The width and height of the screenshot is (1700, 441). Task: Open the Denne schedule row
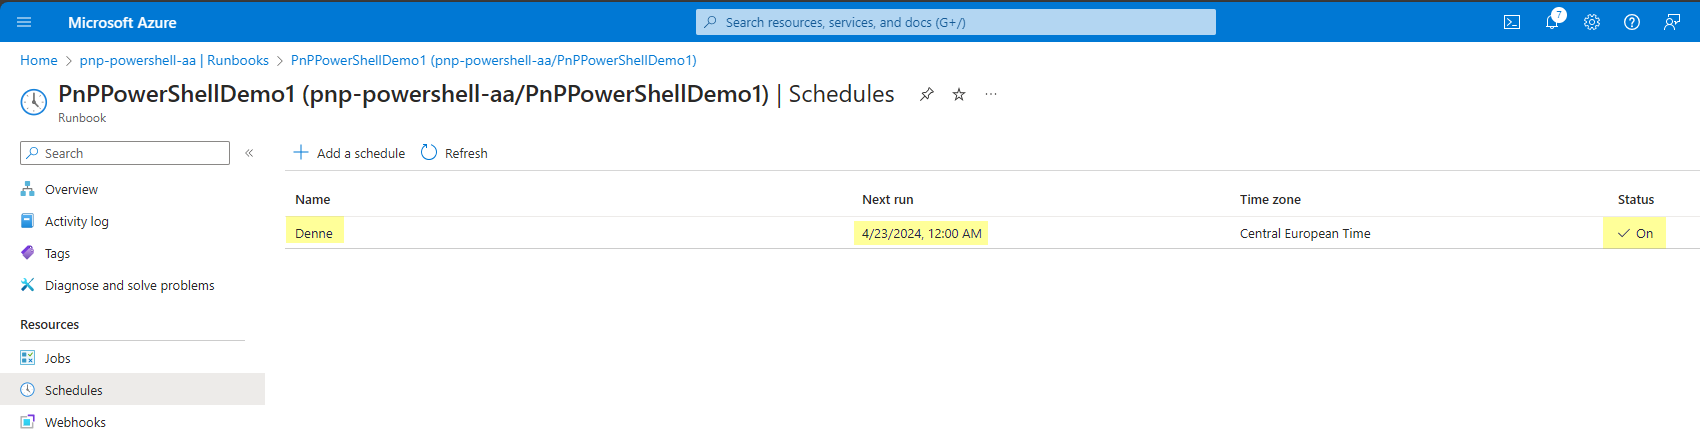[x=992, y=233]
